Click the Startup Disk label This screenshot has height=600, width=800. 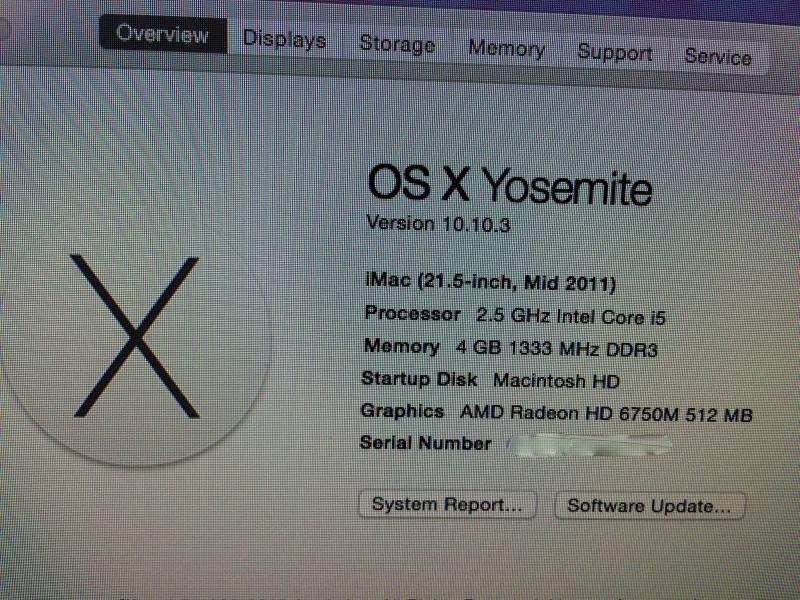419,379
